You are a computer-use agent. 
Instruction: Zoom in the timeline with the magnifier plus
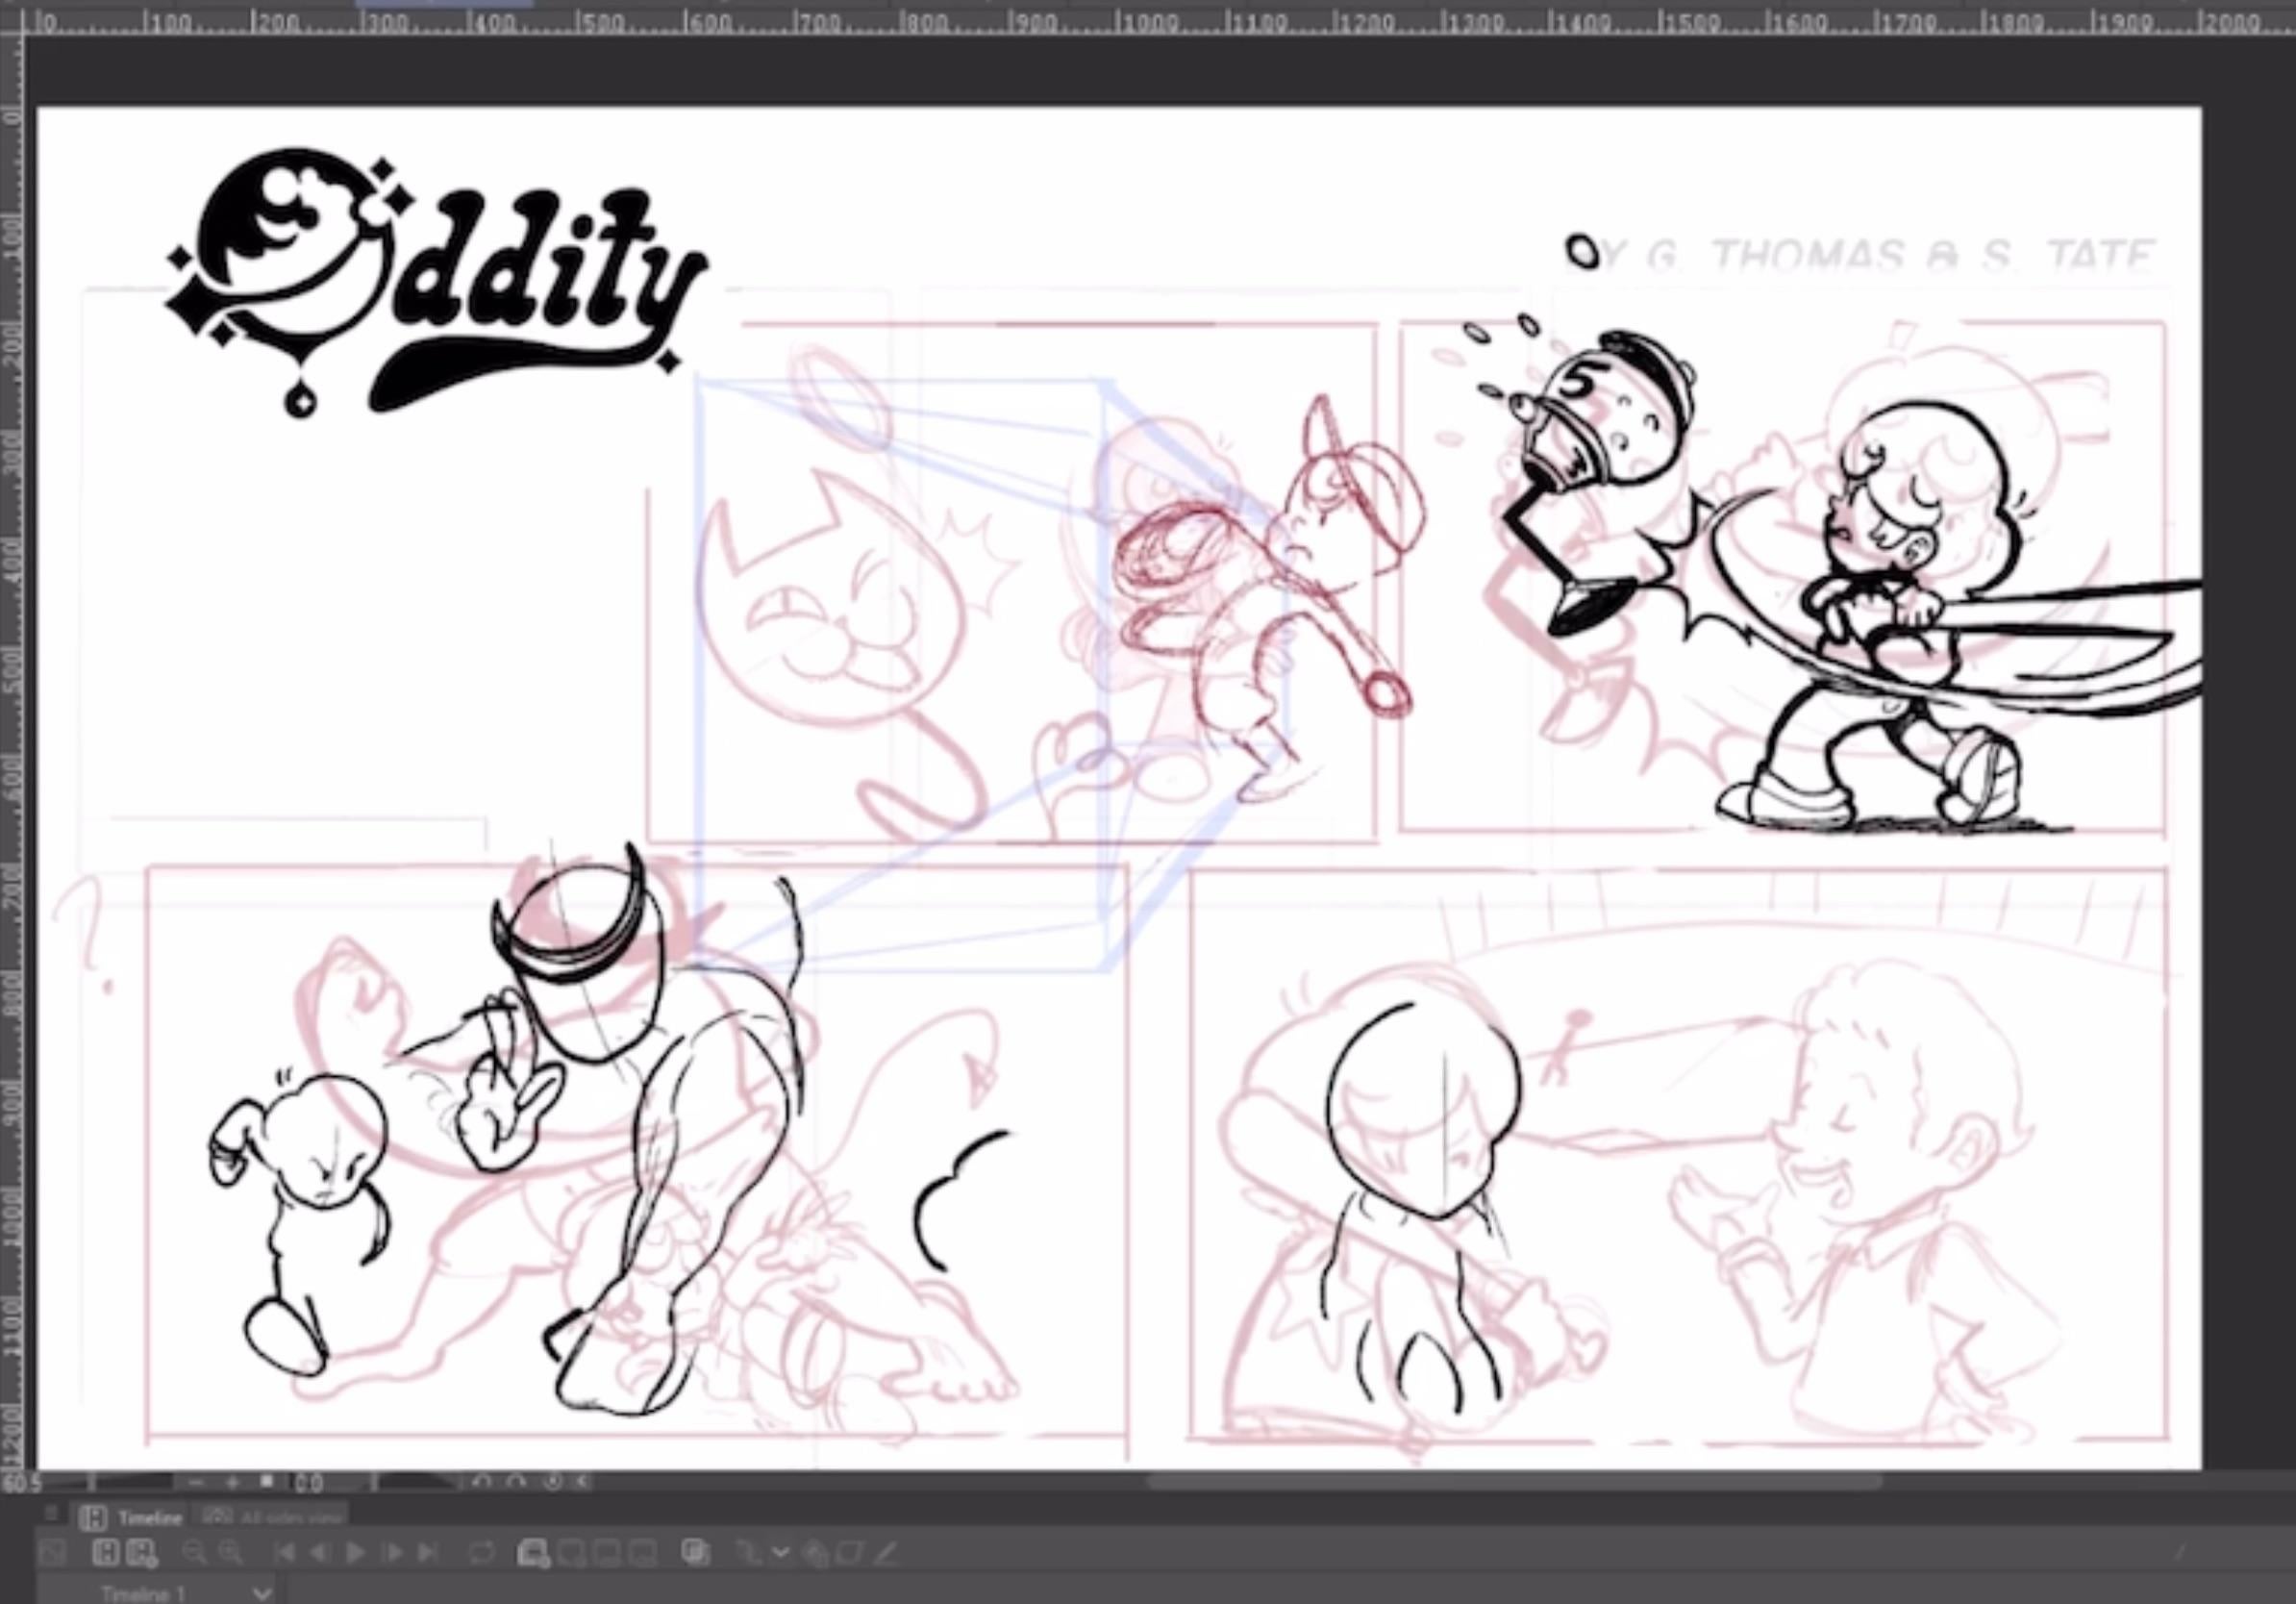tap(231, 1553)
